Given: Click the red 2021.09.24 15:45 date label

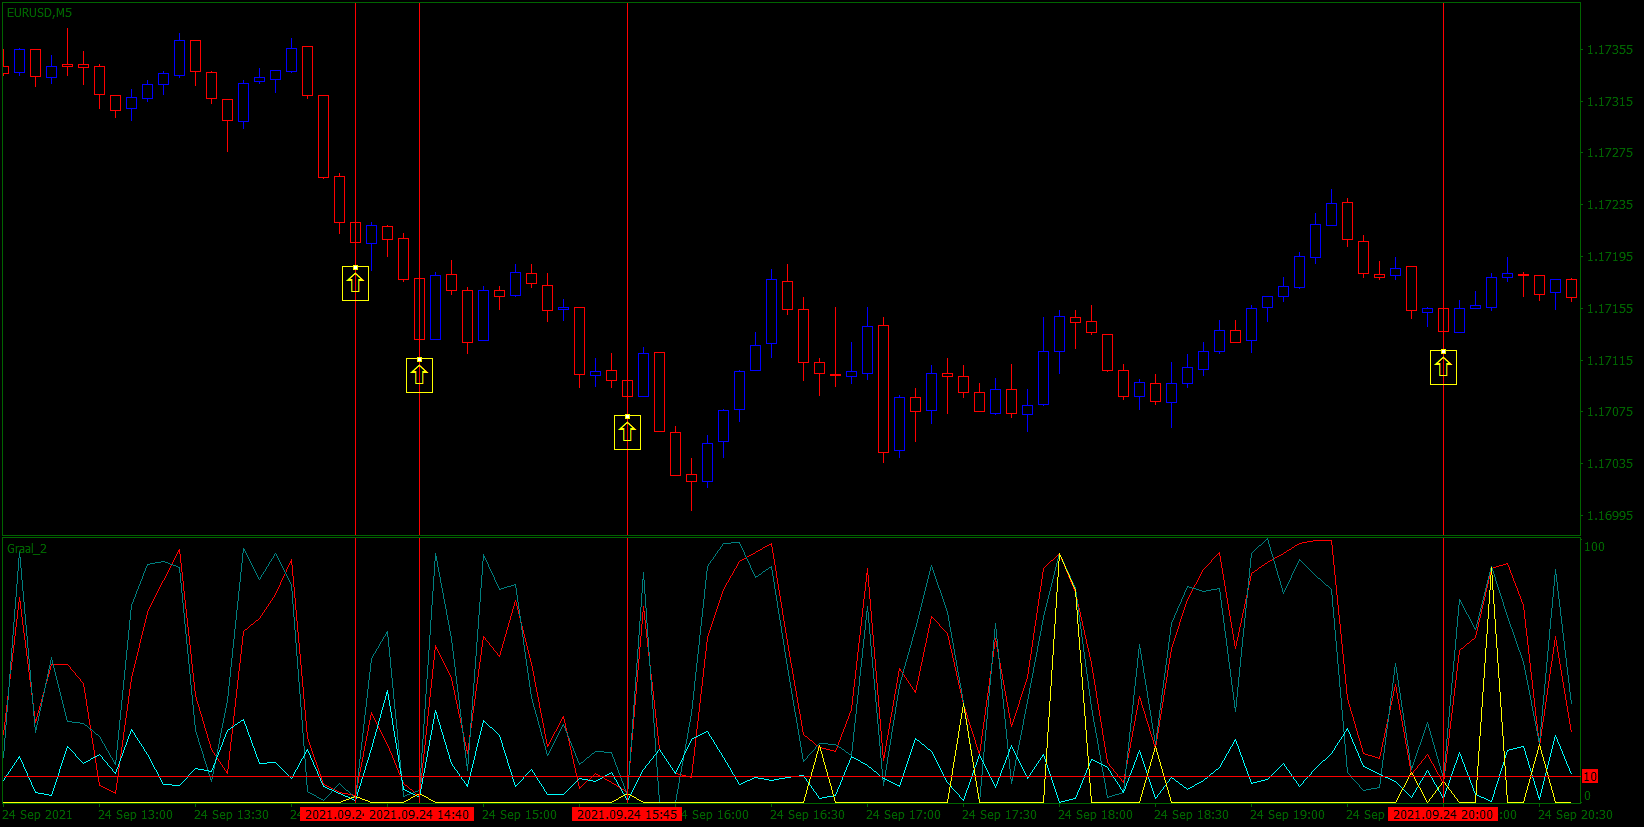Looking at the screenshot, I should click(x=628, y=815).
